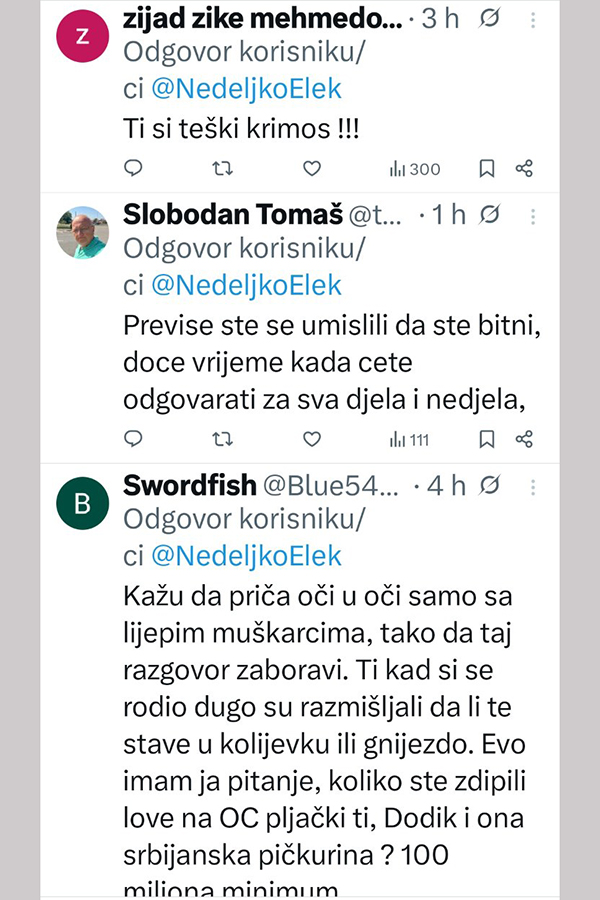Reply to Slobodan Tomaš's tweet
This screenshot has width=600, height=900.
pos(134,438)
